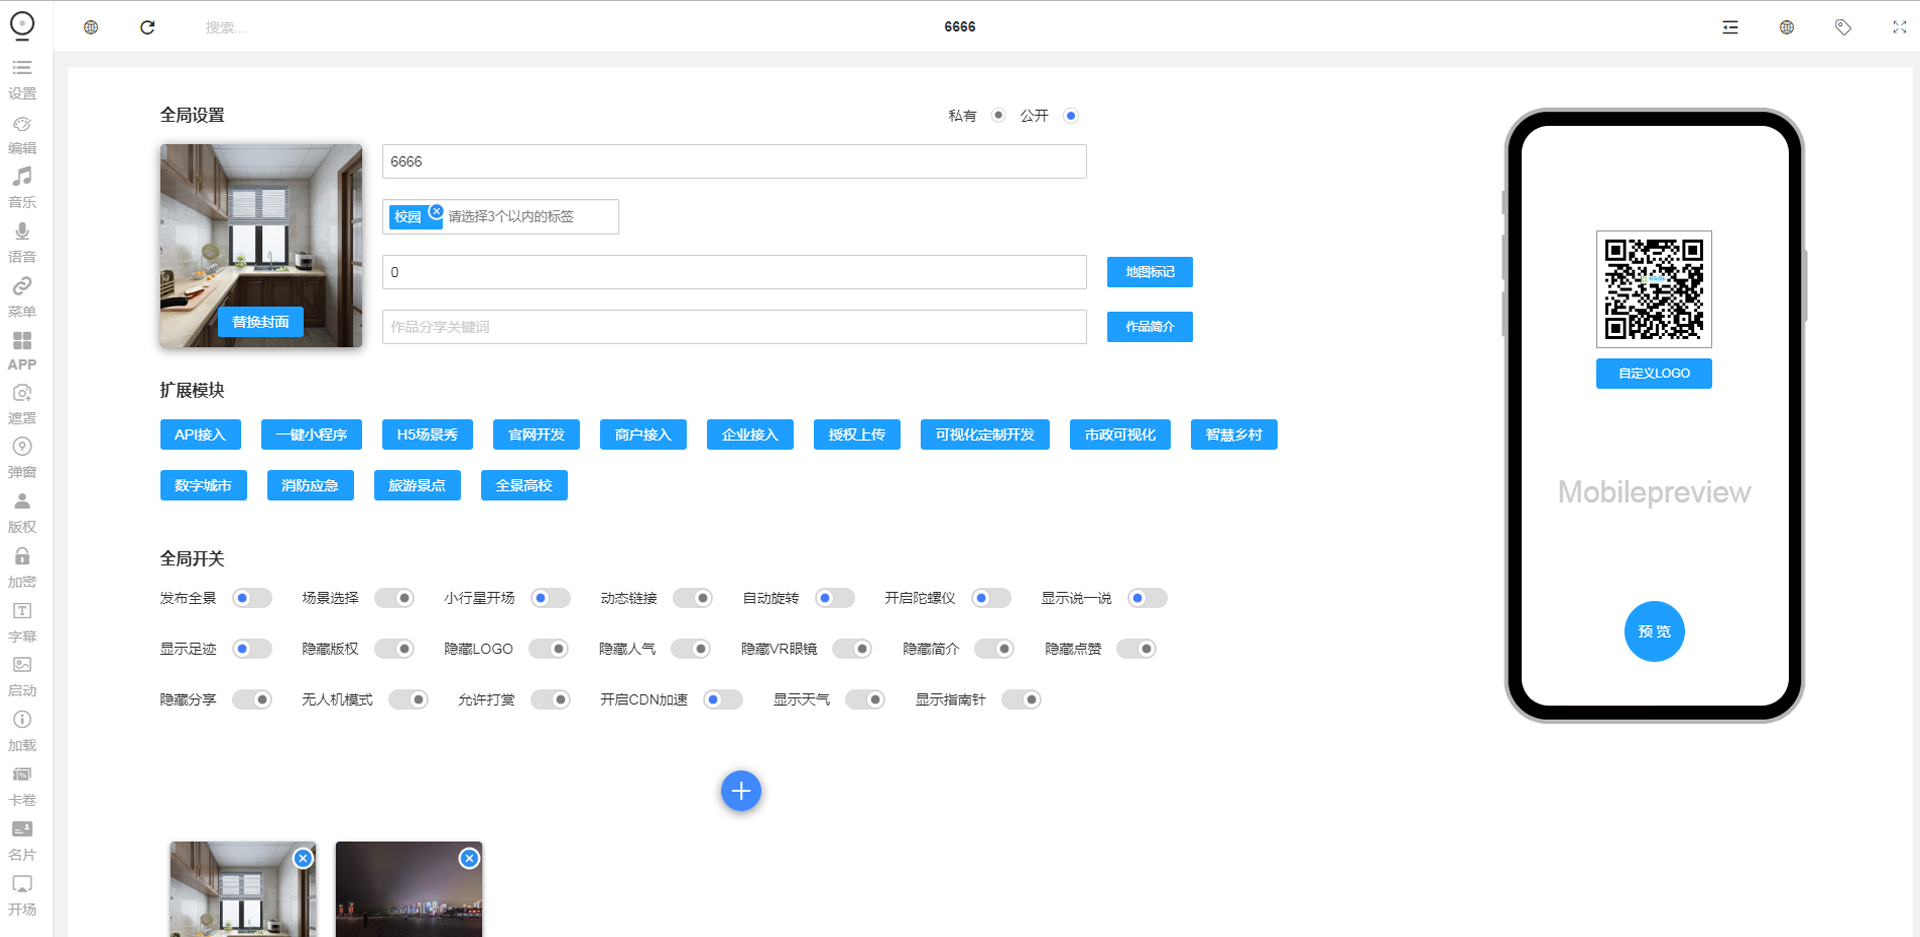The width and height of the screenshot is (1920, 937).
Task: Toggle the 发布全景 switch
Action: point(252,598)
